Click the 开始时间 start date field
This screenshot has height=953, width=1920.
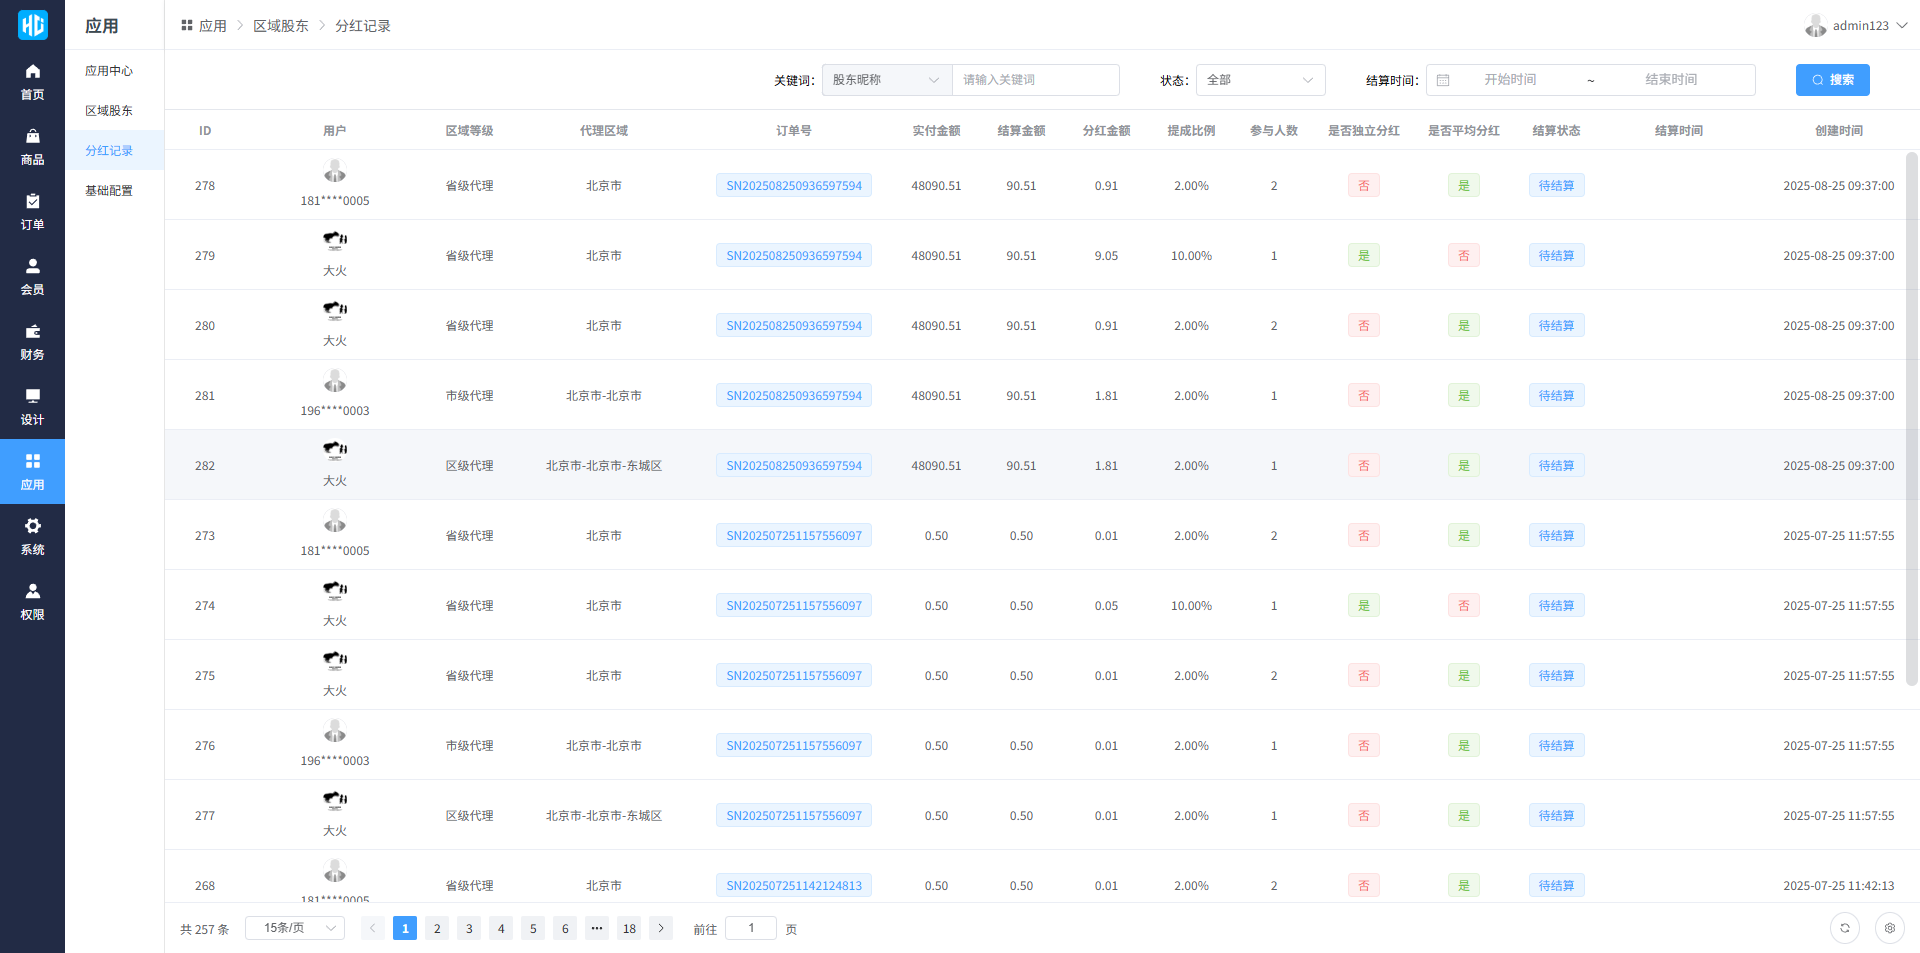pos(1509,80)
